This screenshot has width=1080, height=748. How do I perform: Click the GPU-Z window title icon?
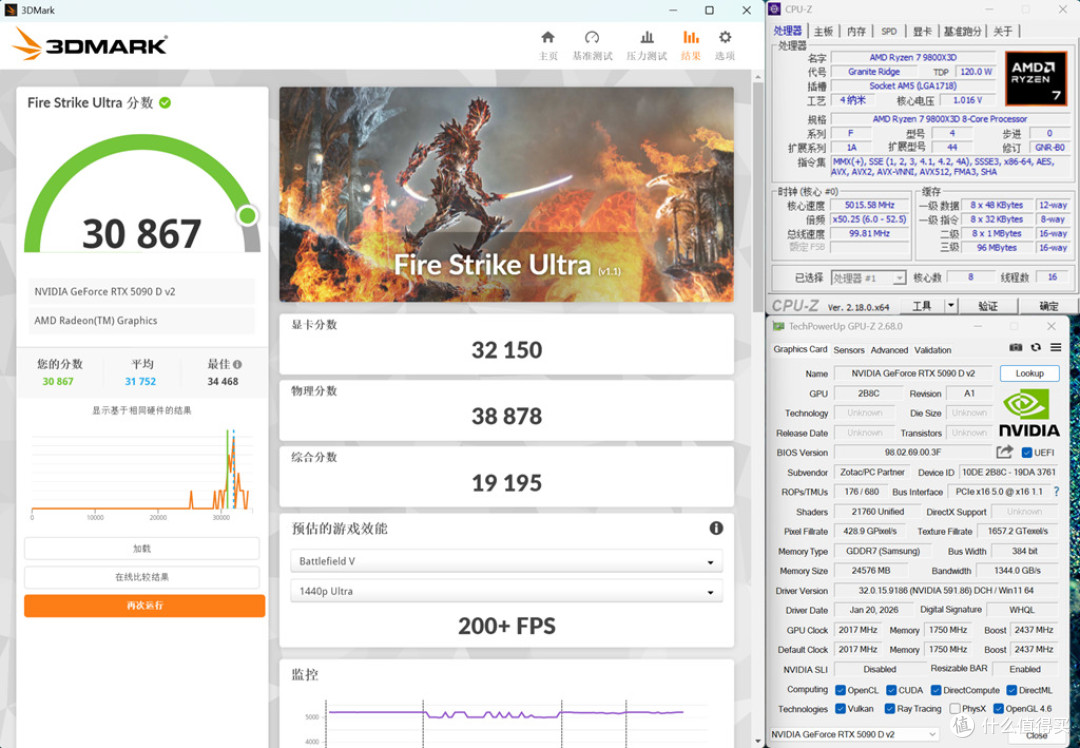click(x=778, y=326)
